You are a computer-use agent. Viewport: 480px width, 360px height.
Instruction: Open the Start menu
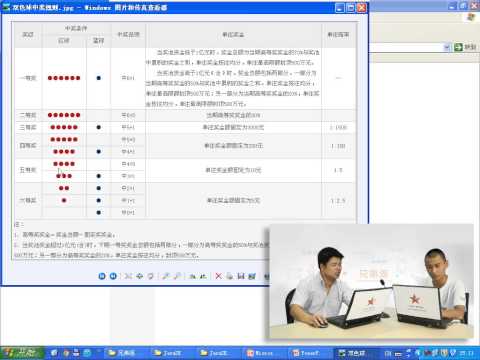click(x=22, y=353)
